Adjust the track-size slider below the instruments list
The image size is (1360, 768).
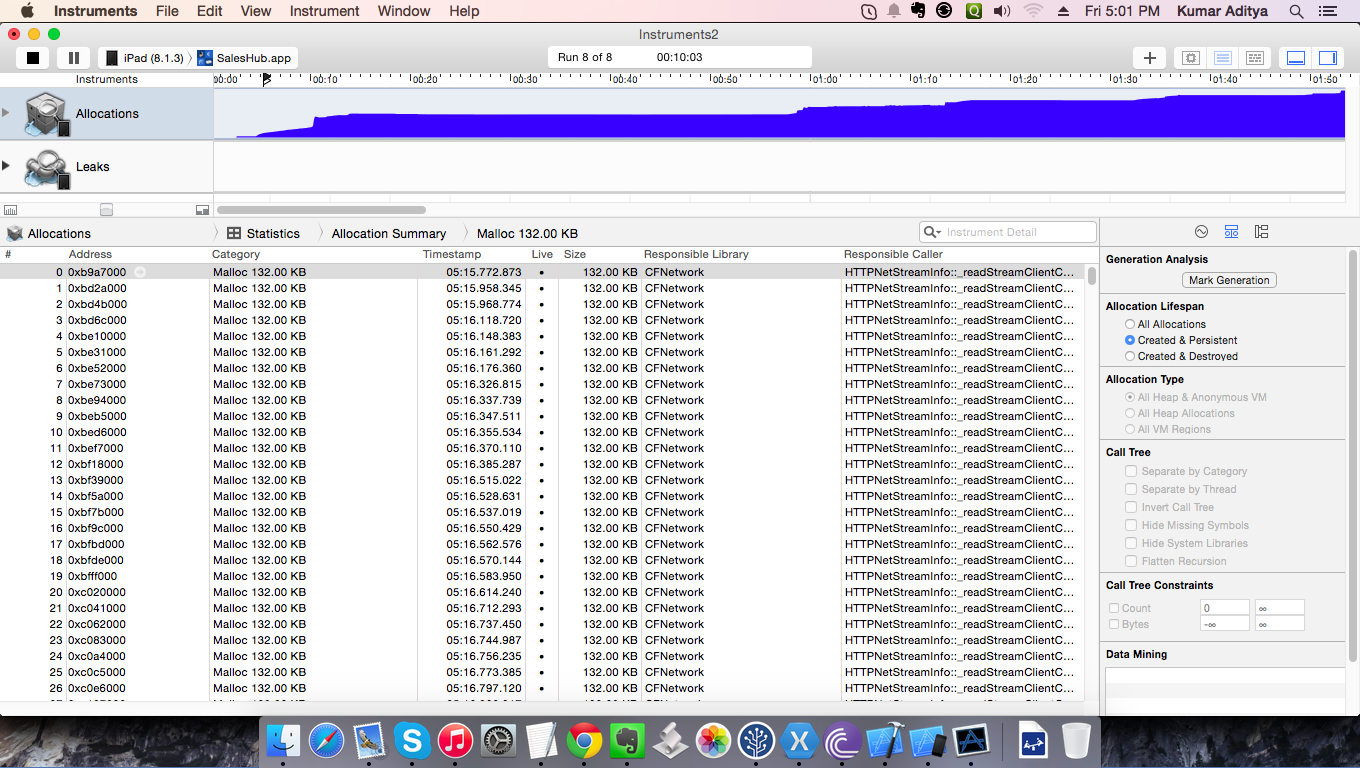(107, 210)
